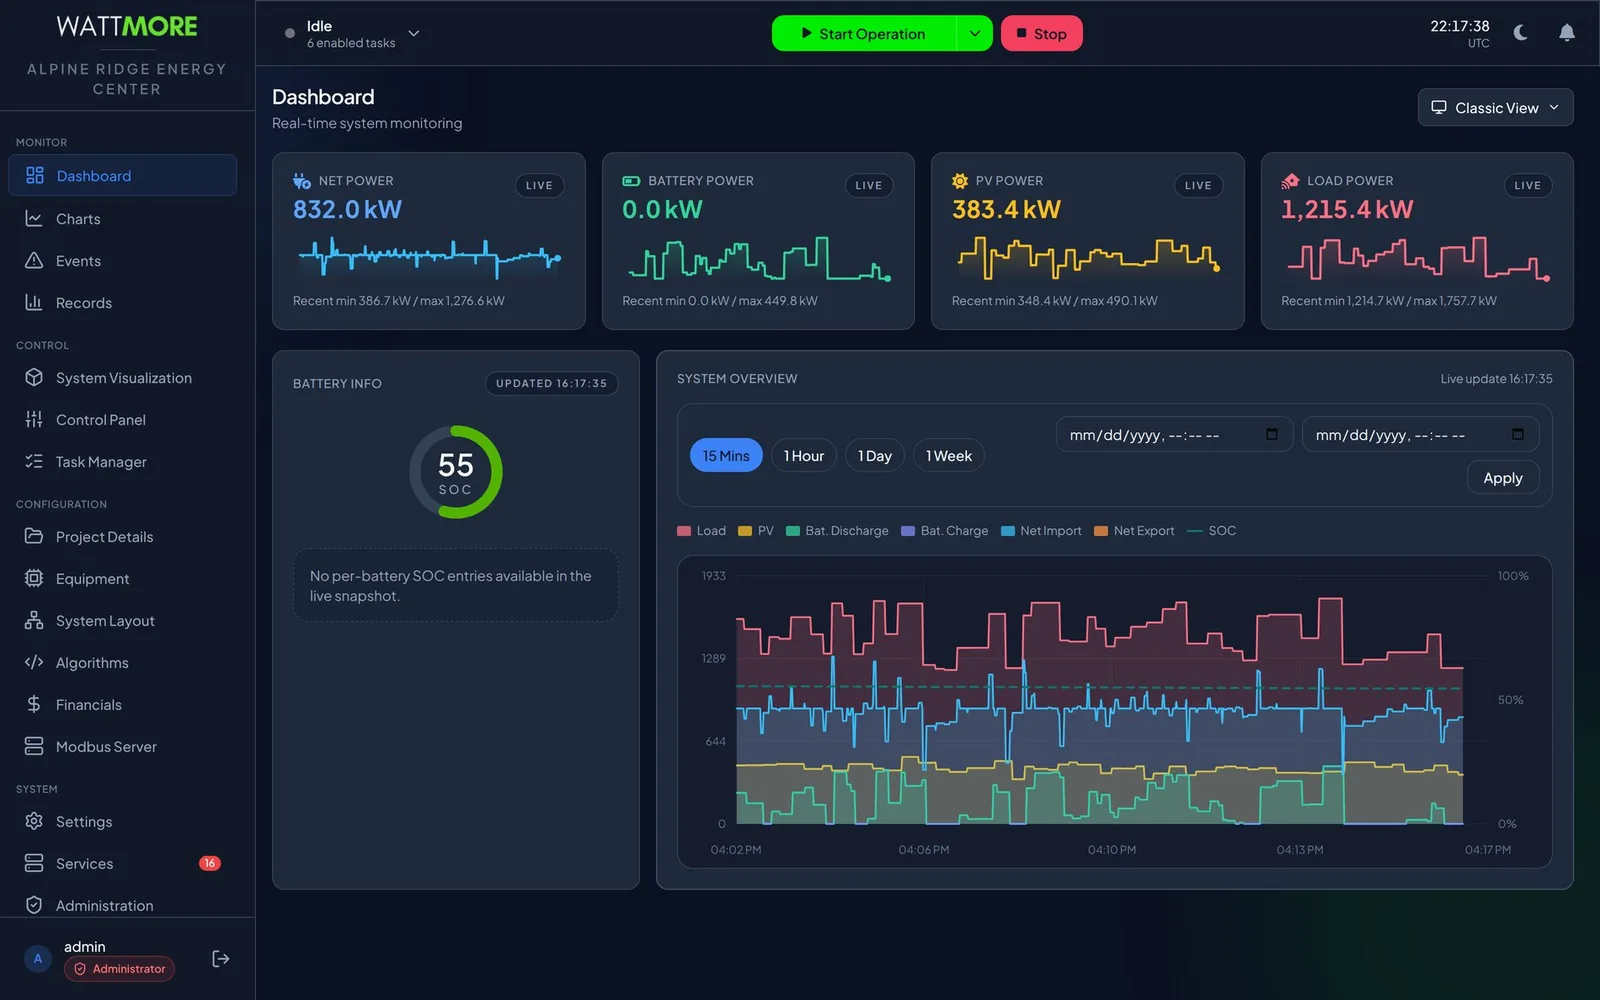1600x1000 pixels.
Task: Open Records bar chart icon
Action: (34, 302)
